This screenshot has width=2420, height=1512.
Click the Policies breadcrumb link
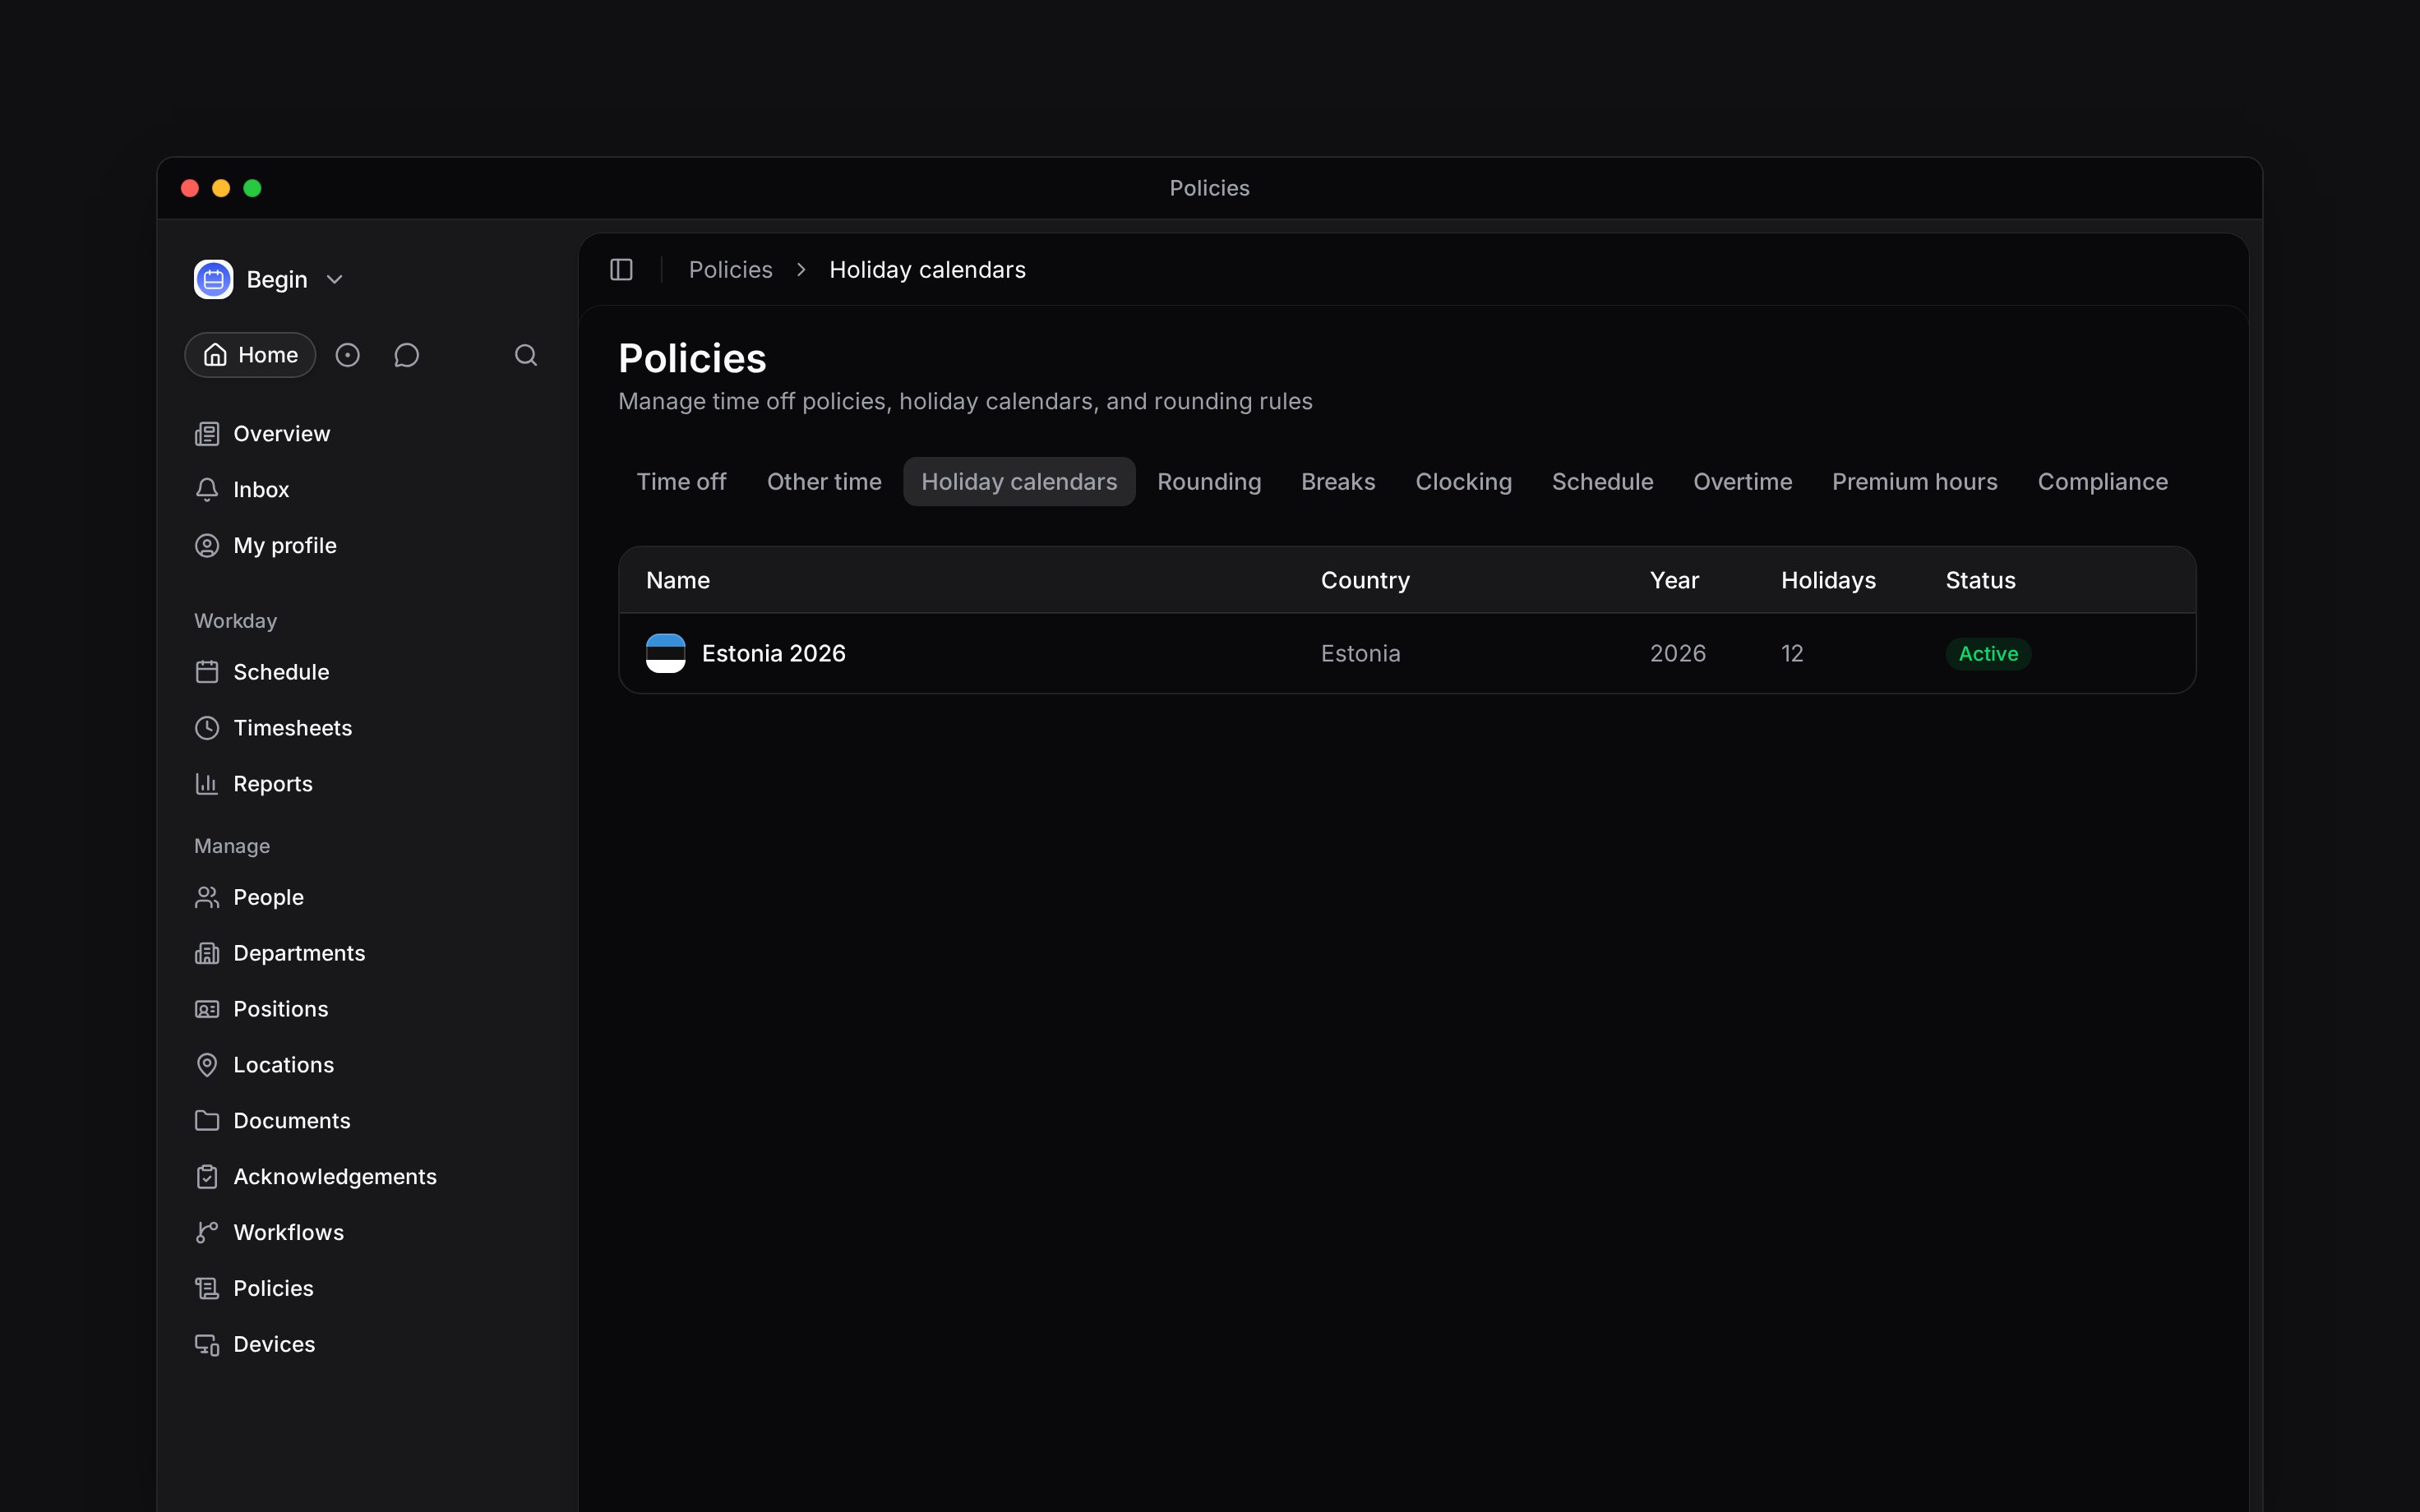click(730, 270)
